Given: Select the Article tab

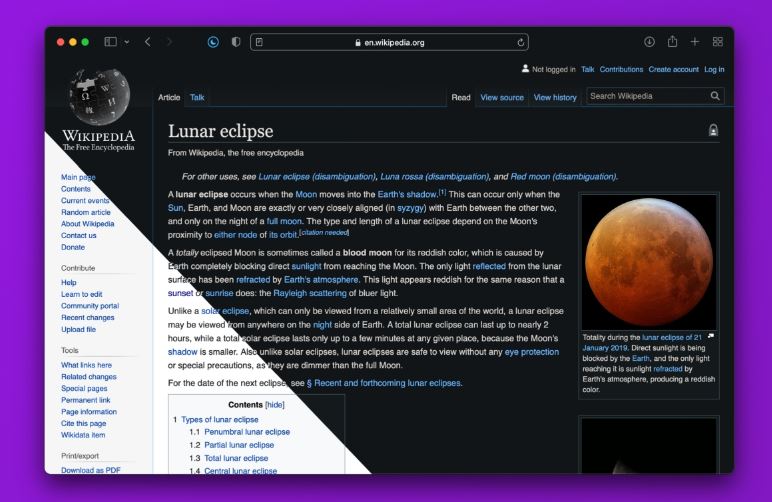Looking at the screenshot, I should tap(169, 97).
